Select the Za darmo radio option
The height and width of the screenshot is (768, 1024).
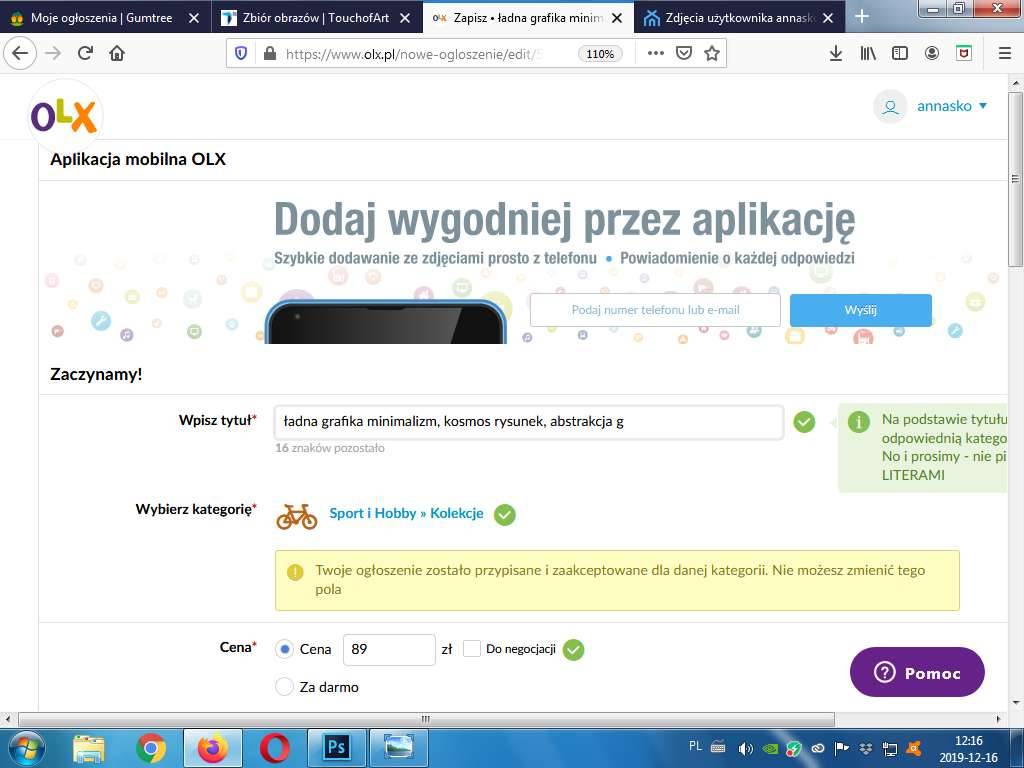click(x=284, y=687)
